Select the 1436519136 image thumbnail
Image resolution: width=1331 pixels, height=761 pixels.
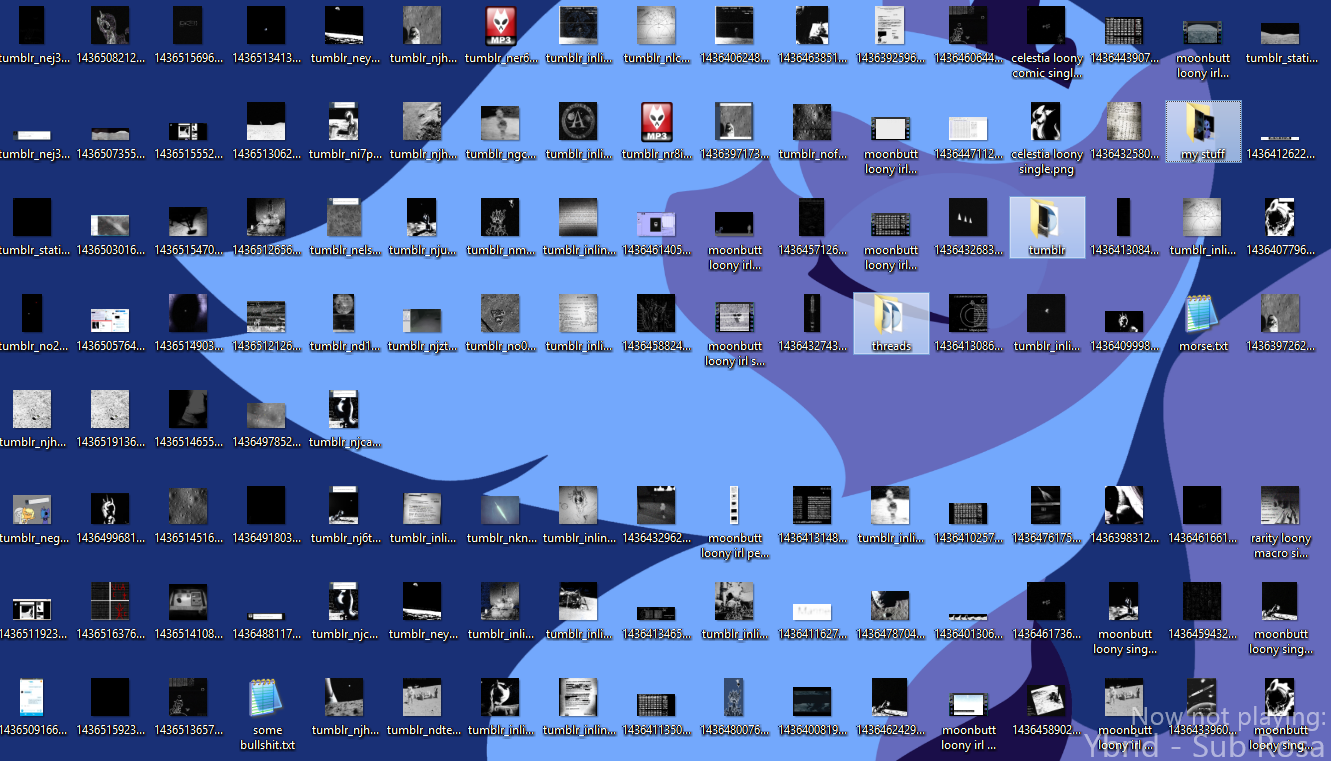[x=111, y=409]
